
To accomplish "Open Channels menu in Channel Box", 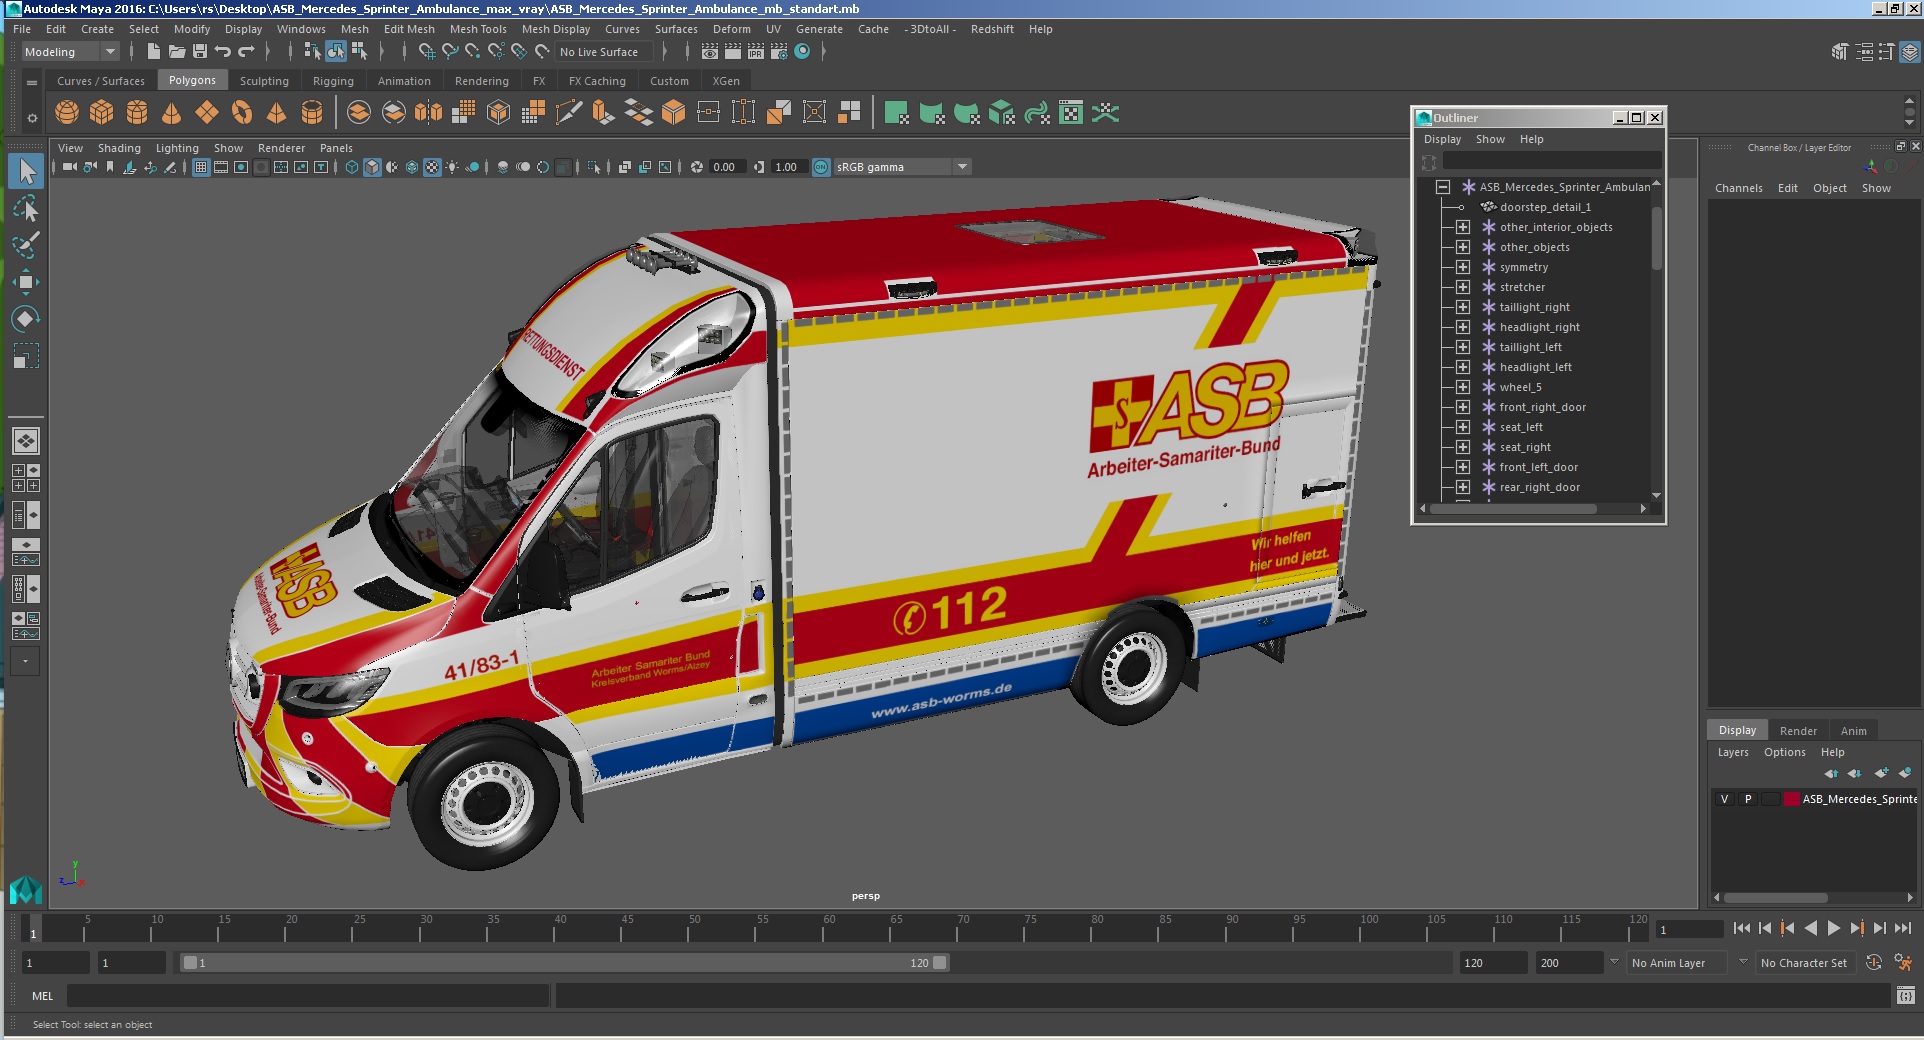I will (x=1739, y=188).
